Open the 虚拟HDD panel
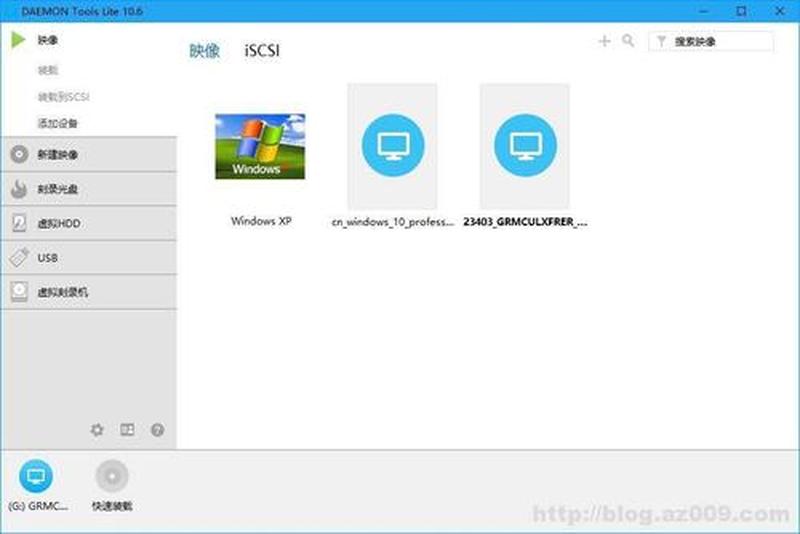The image size is (800, 534). tap(89, 223)
